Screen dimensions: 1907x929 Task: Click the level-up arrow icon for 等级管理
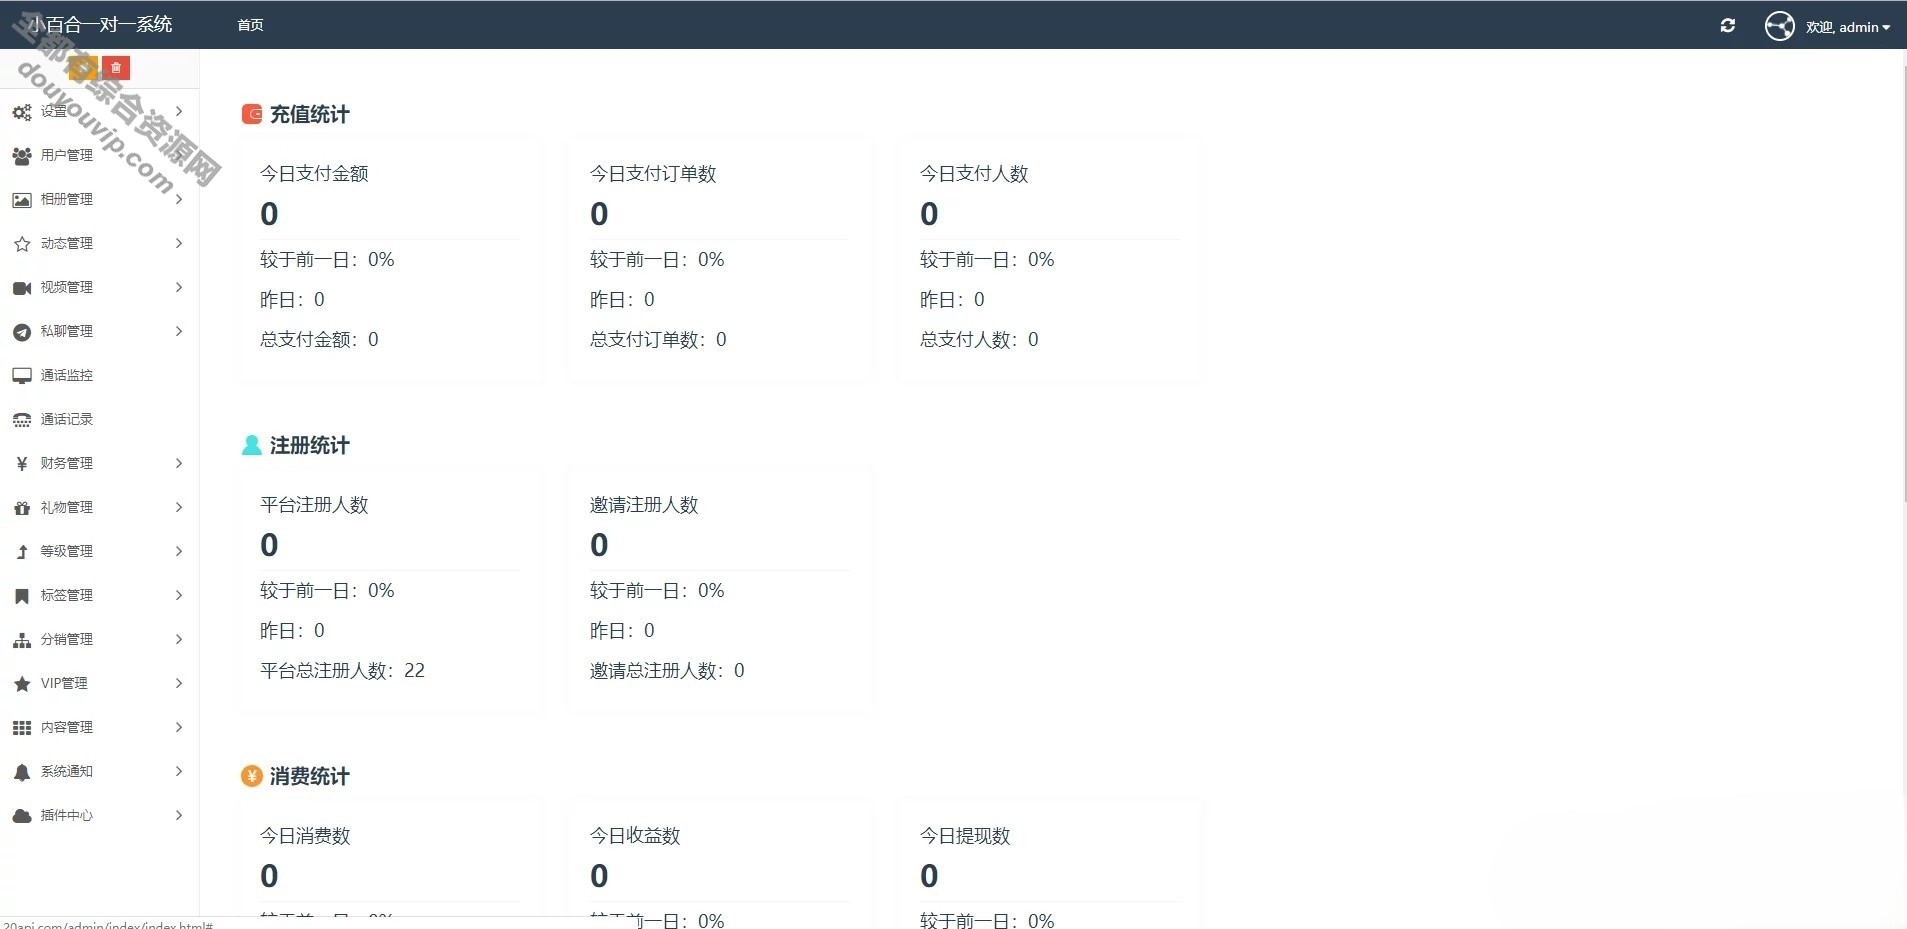point(22,552)
